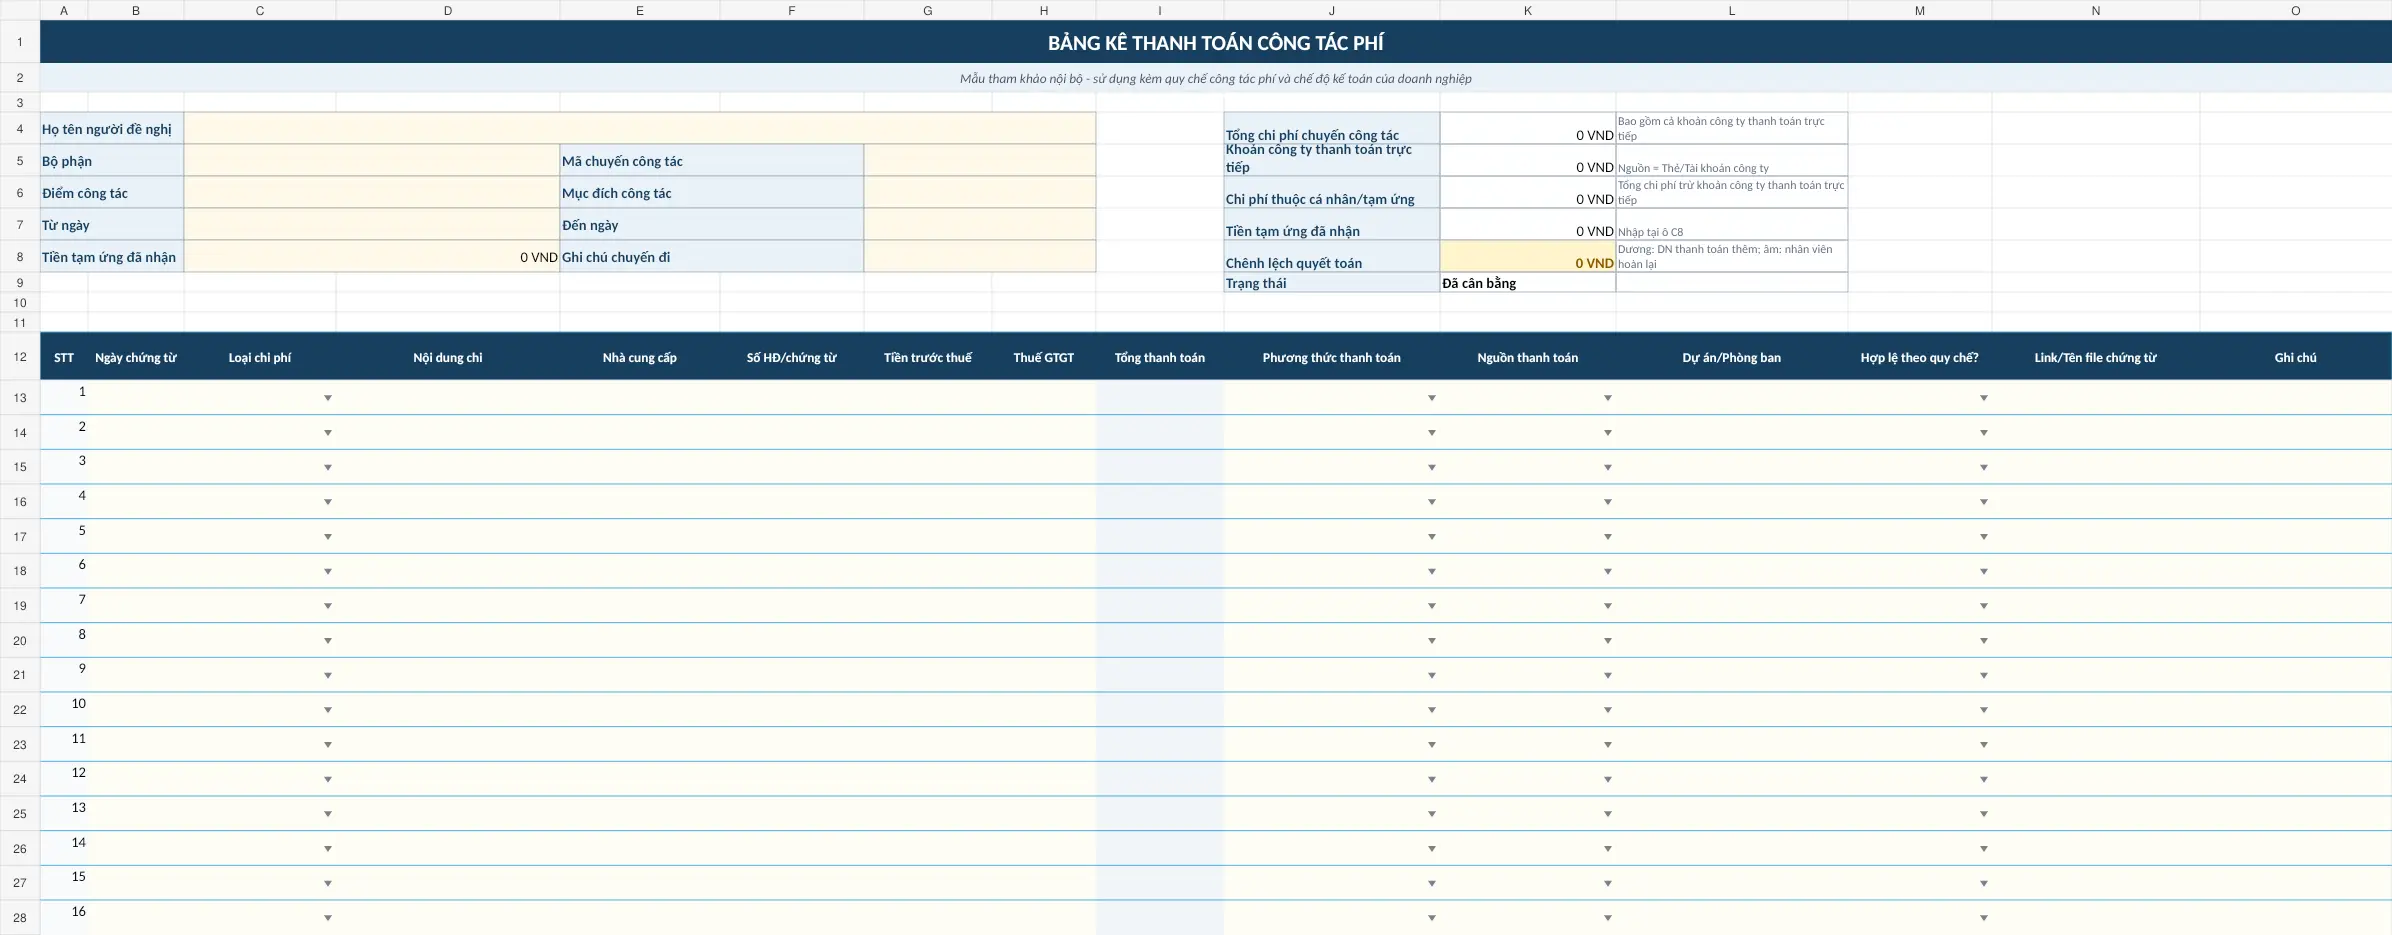Expand Phương thức thanh toán dropdown for STT 8
Image resolution: width=2392 pixels, height=935 pixels.
coord(1431,641)
